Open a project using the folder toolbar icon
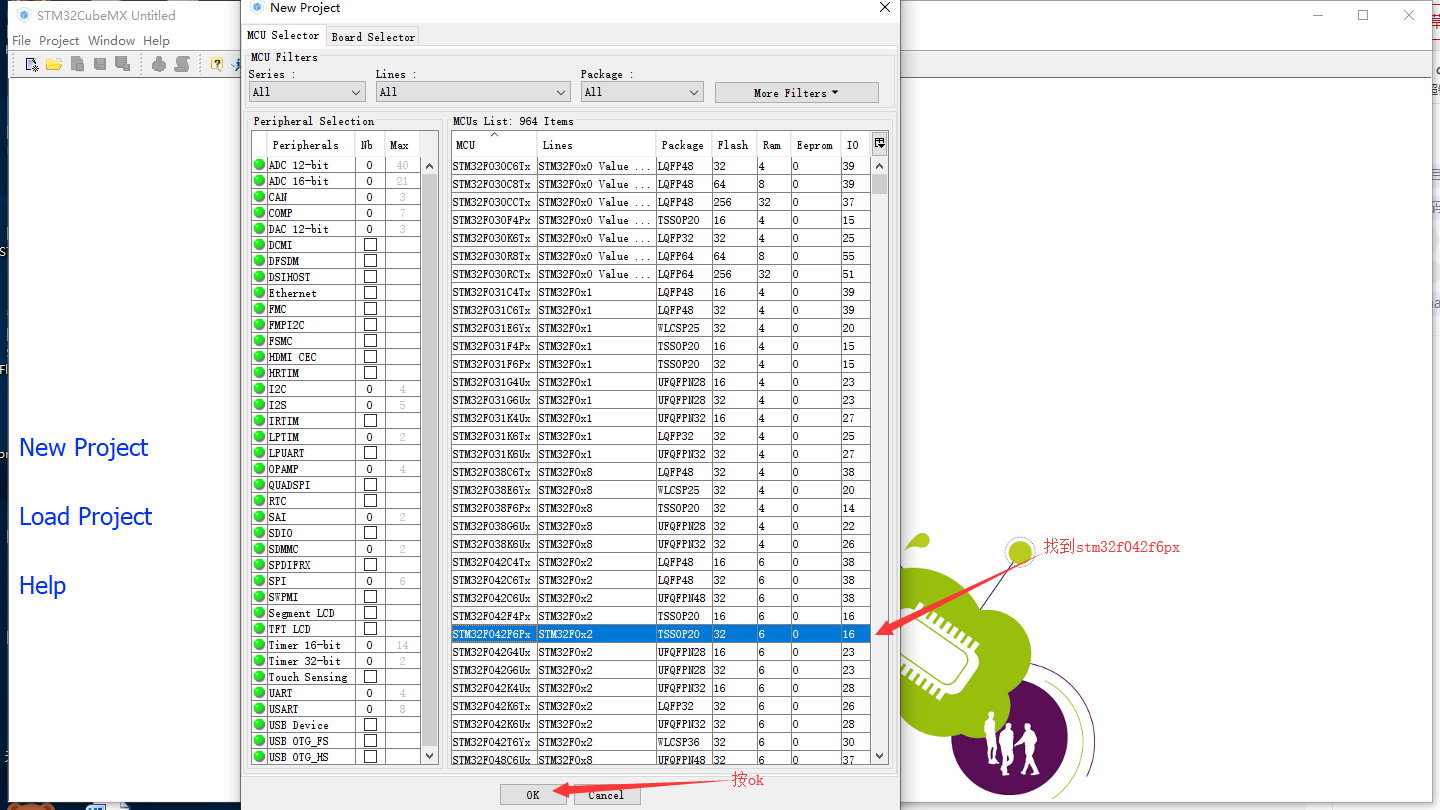The image size is (1440, 810). tap(53, 64)
